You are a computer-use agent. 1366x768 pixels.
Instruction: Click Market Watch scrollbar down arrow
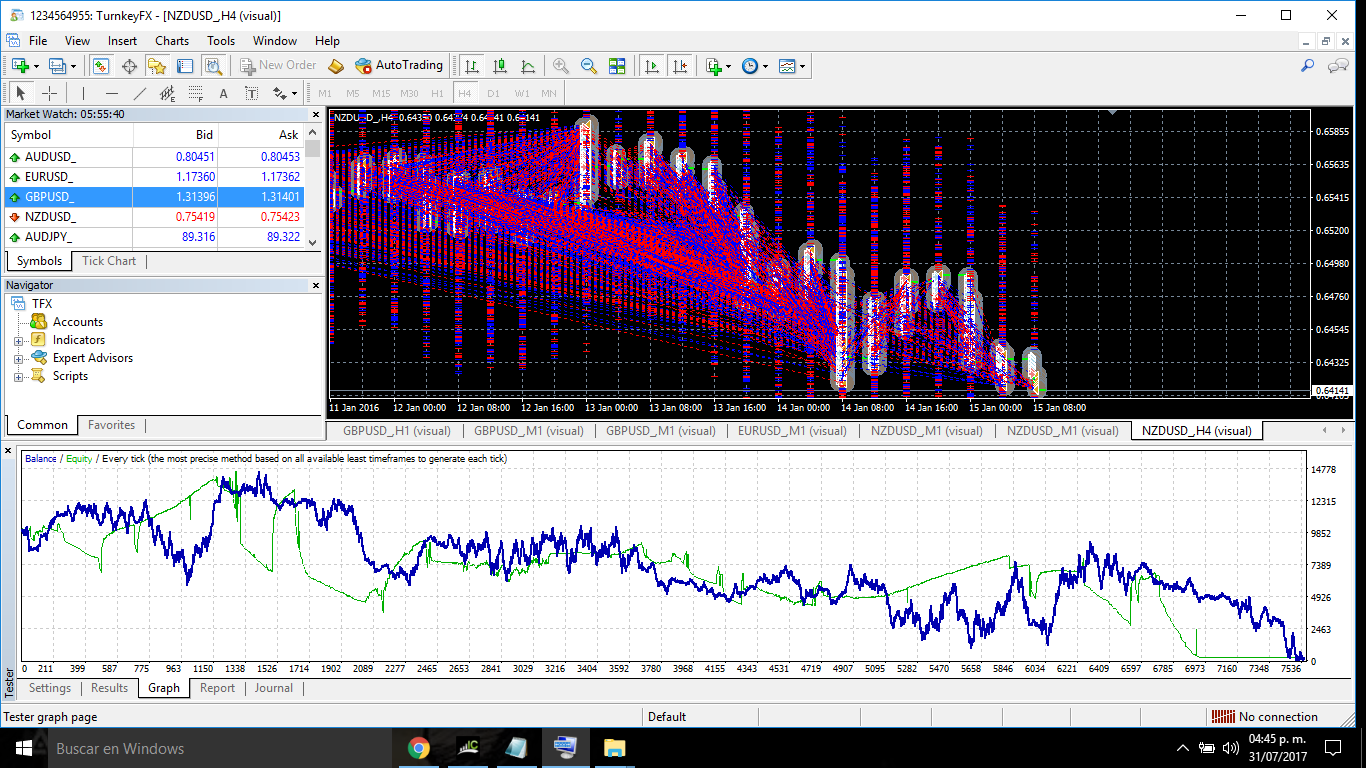(313, 242)
